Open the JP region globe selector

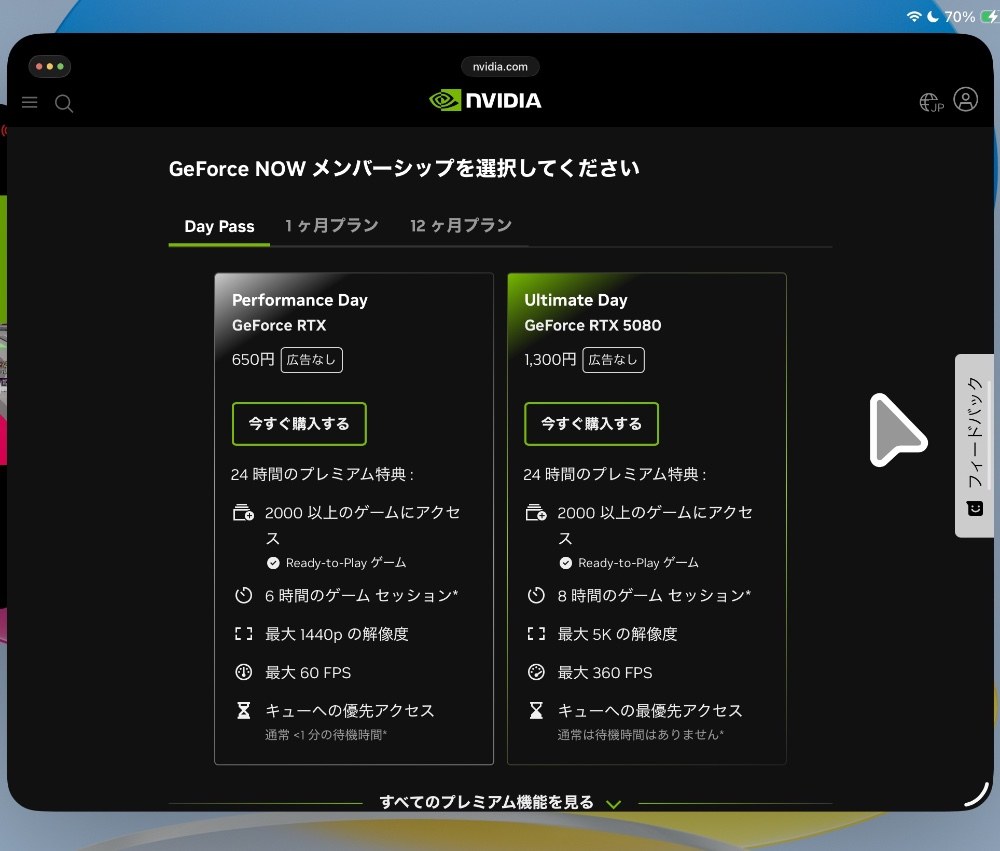931,102
